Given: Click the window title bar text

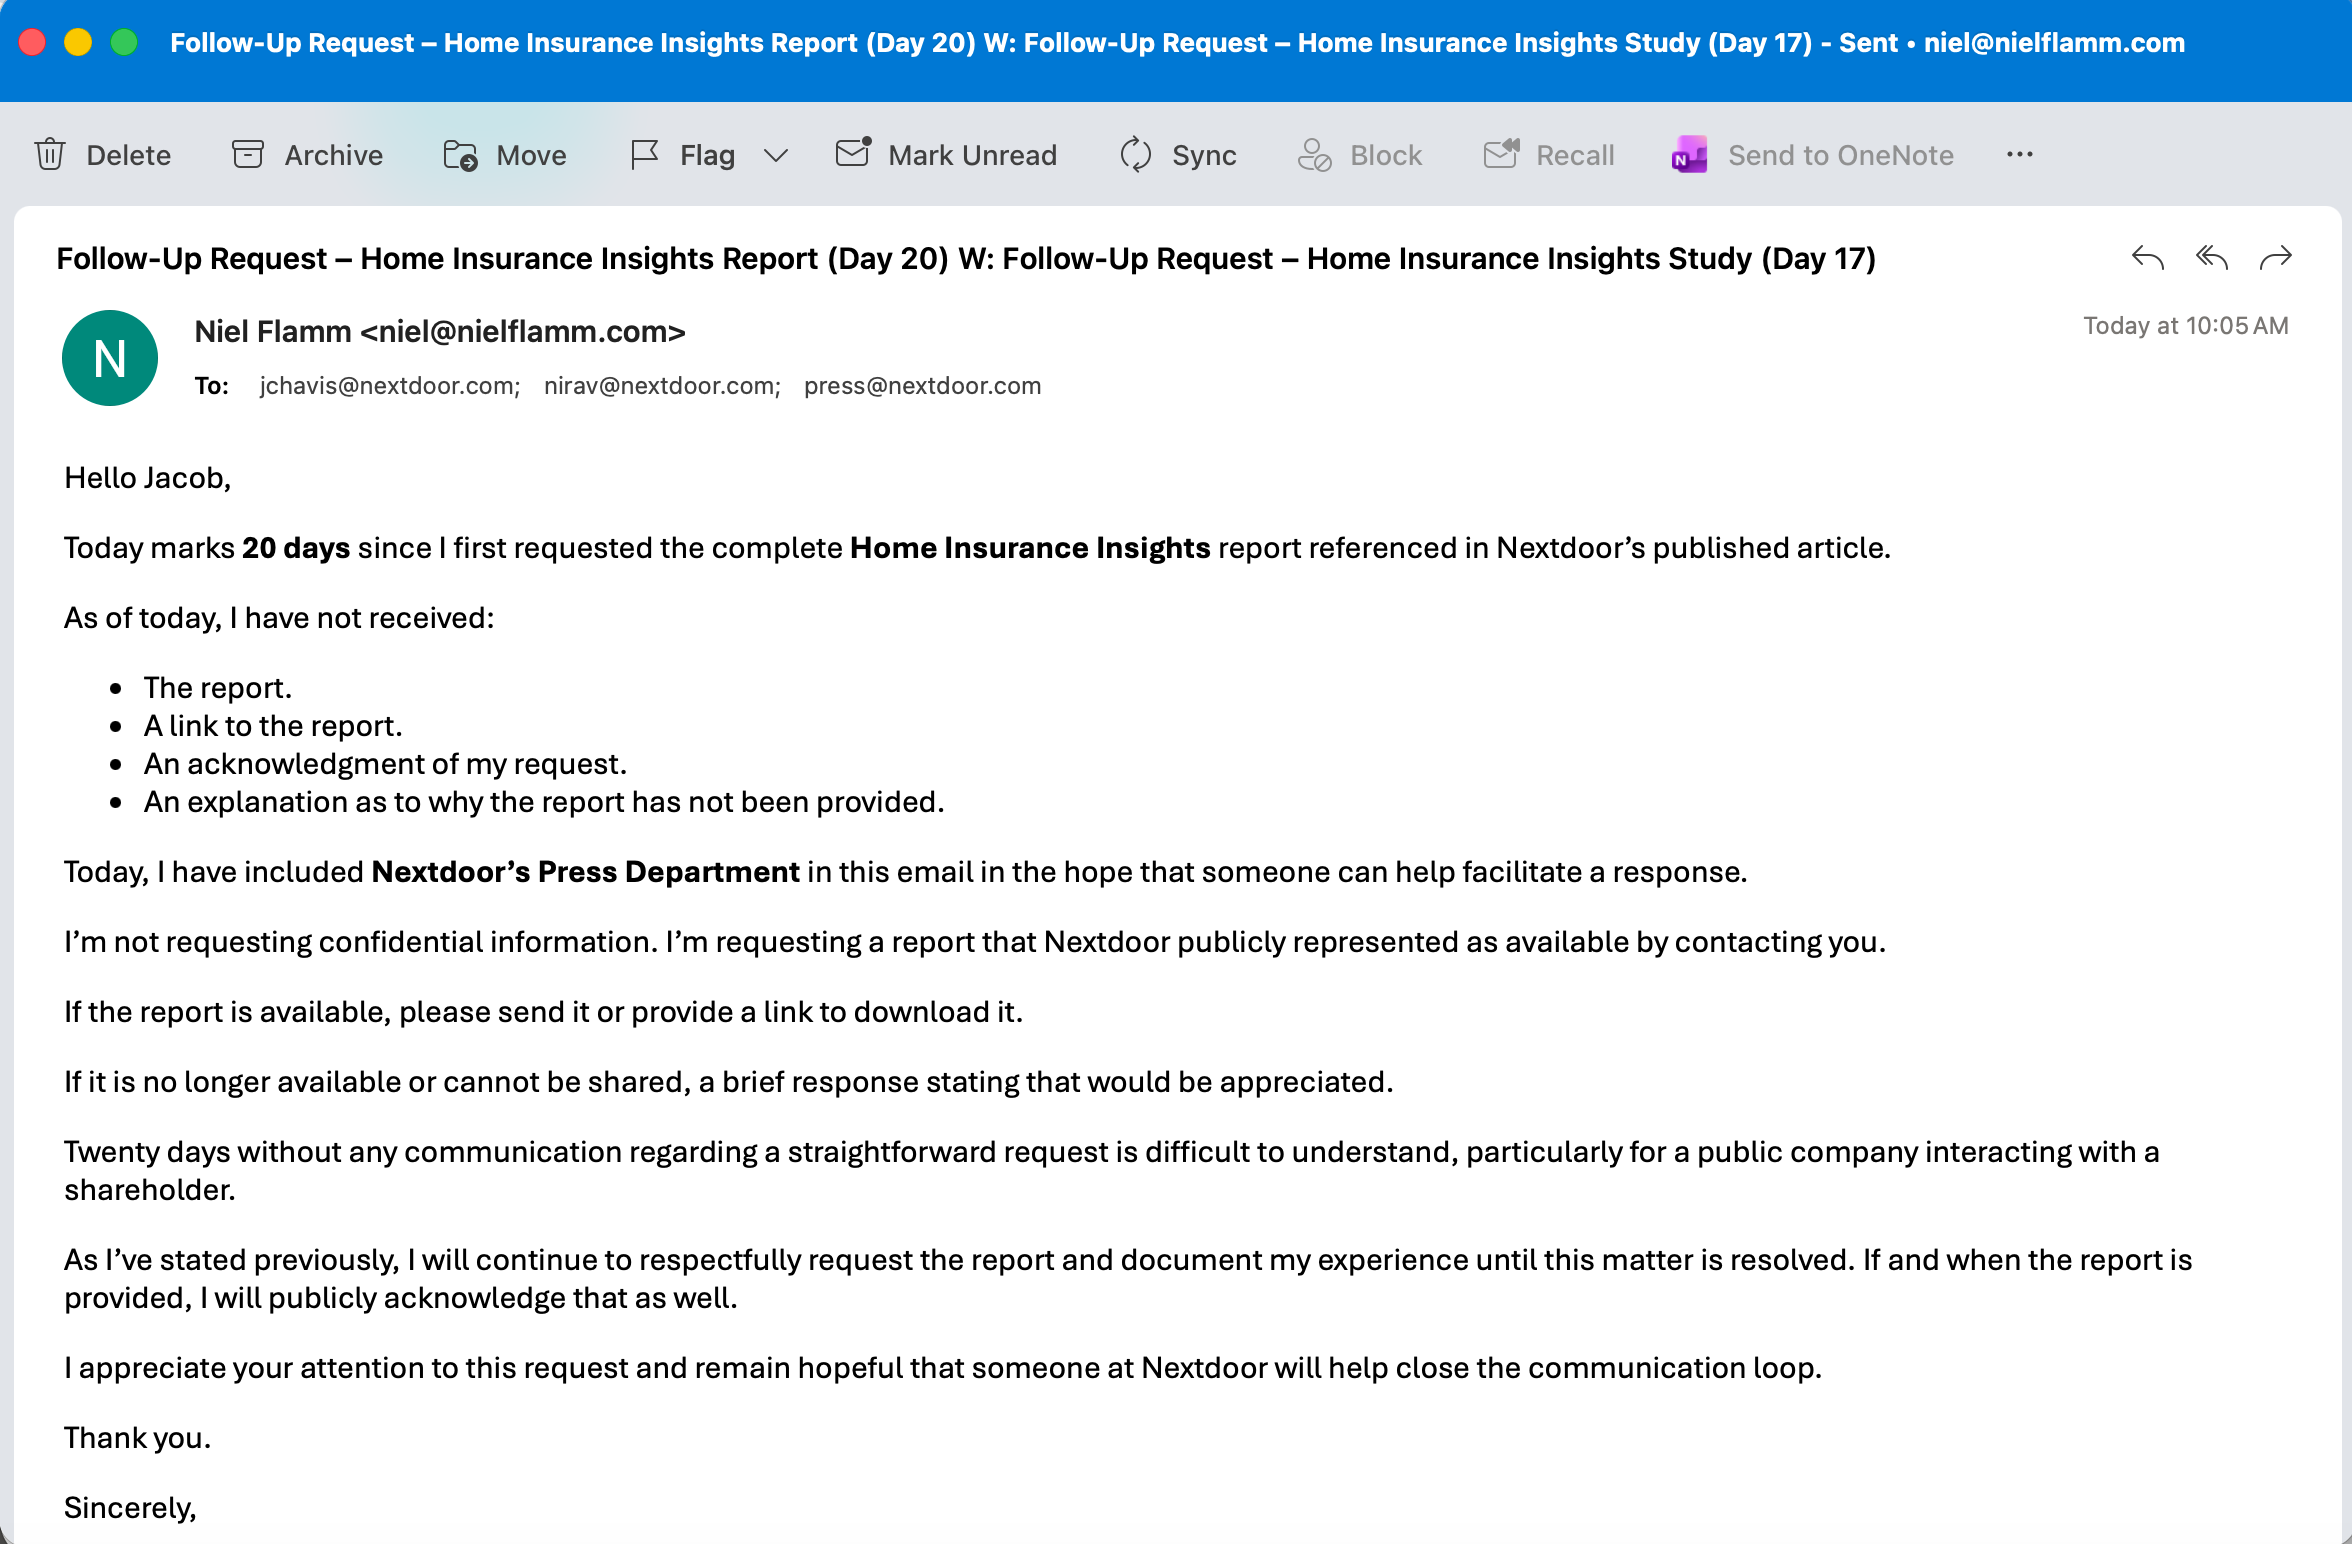Looking at the screenshot, I should (1178, 43).
